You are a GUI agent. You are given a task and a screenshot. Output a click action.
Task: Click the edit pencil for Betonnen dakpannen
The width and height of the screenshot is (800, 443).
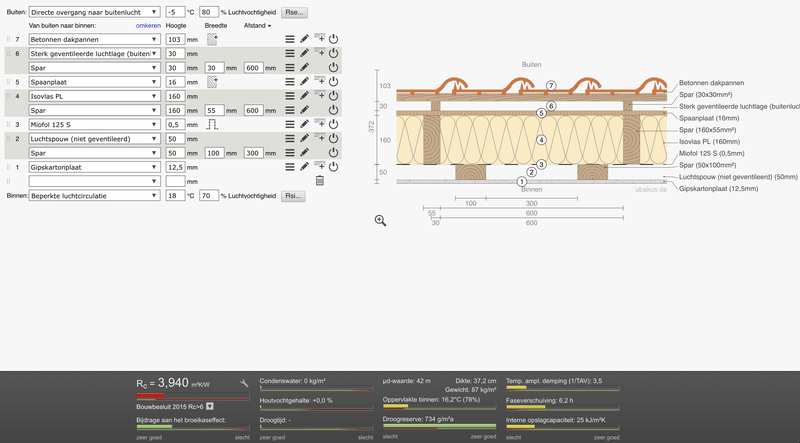tap(305, 39)
